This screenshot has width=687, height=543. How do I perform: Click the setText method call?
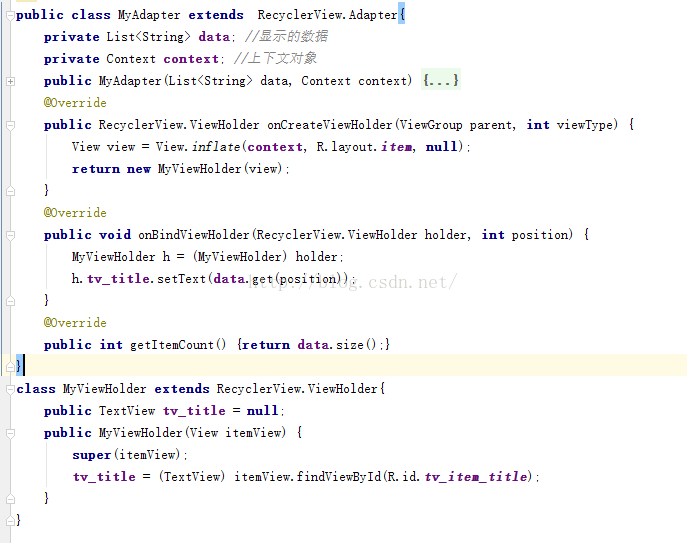coord(181,279)
